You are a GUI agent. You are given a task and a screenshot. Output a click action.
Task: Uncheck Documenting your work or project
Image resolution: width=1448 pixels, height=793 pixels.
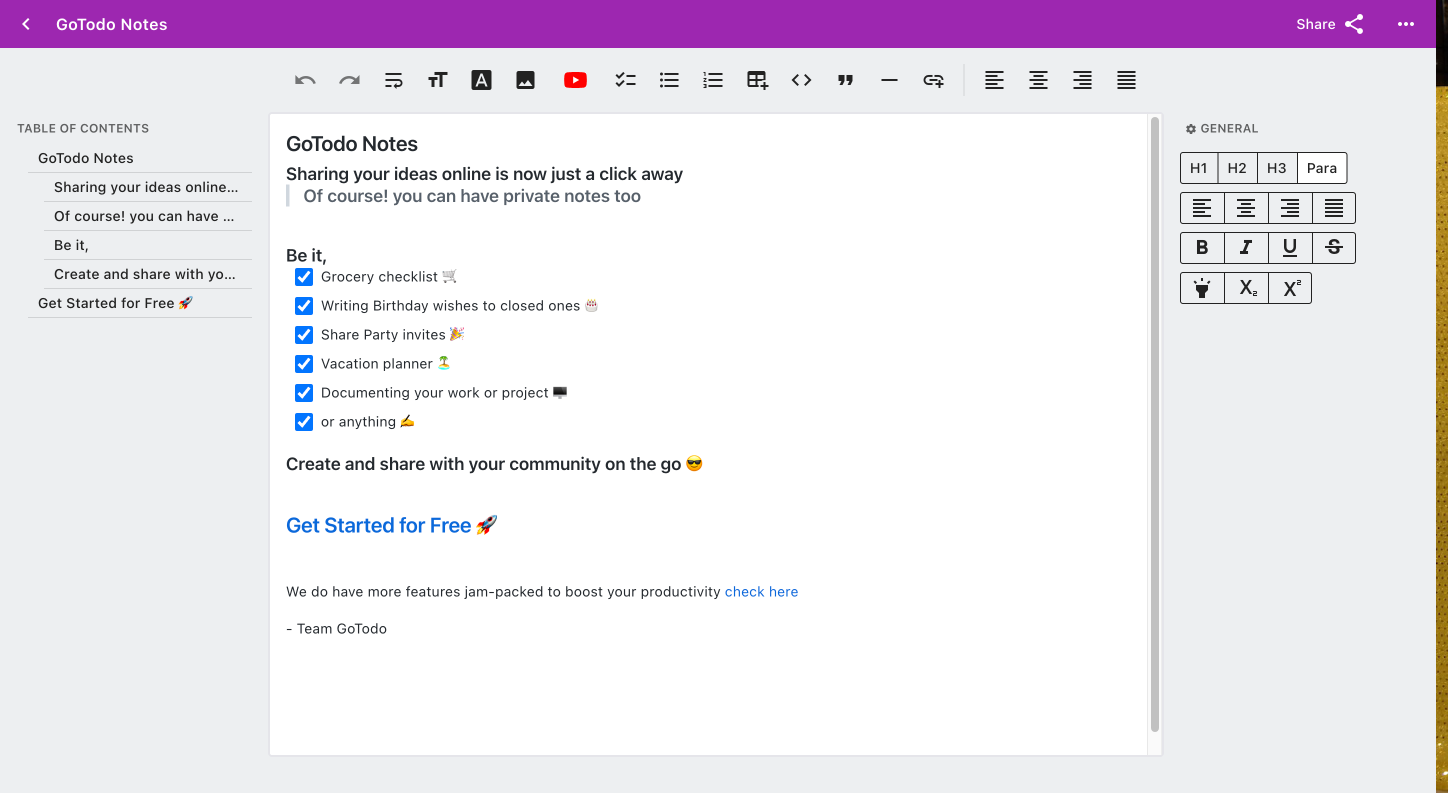tap(304, 393)
